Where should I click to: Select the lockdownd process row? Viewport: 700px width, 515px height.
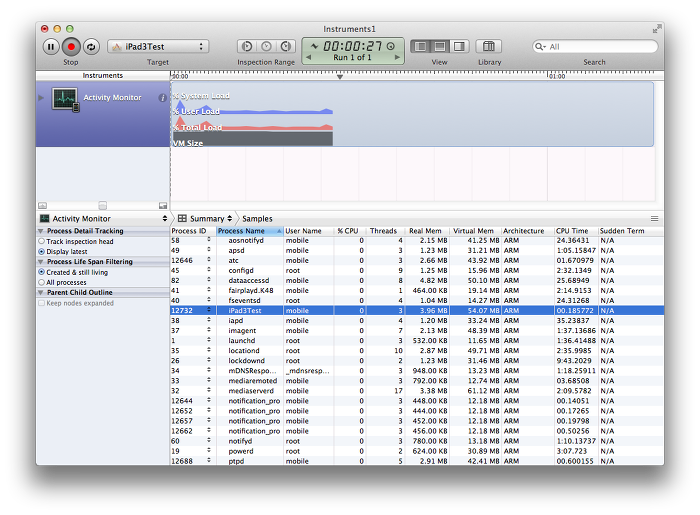coord(417,361)
